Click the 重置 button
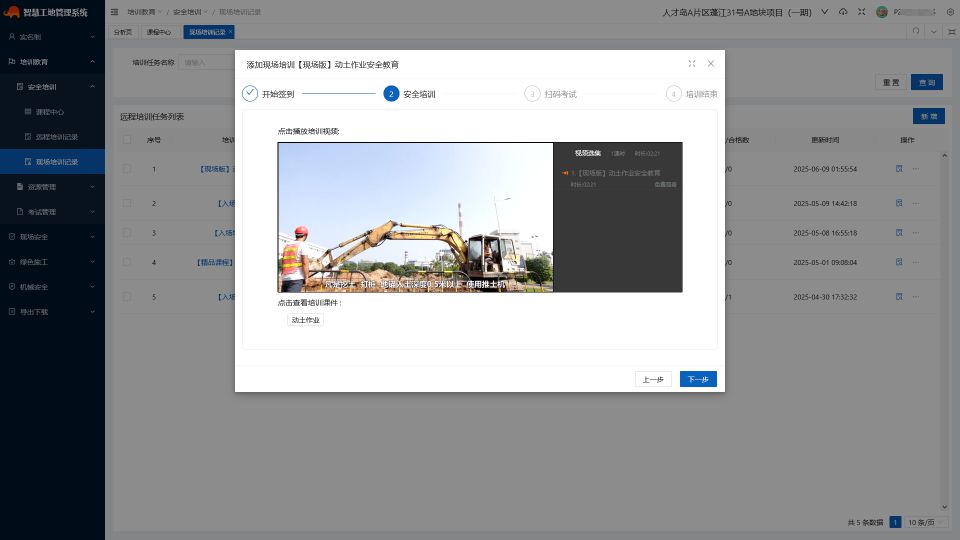960x540 pixels. pos(891,82)
